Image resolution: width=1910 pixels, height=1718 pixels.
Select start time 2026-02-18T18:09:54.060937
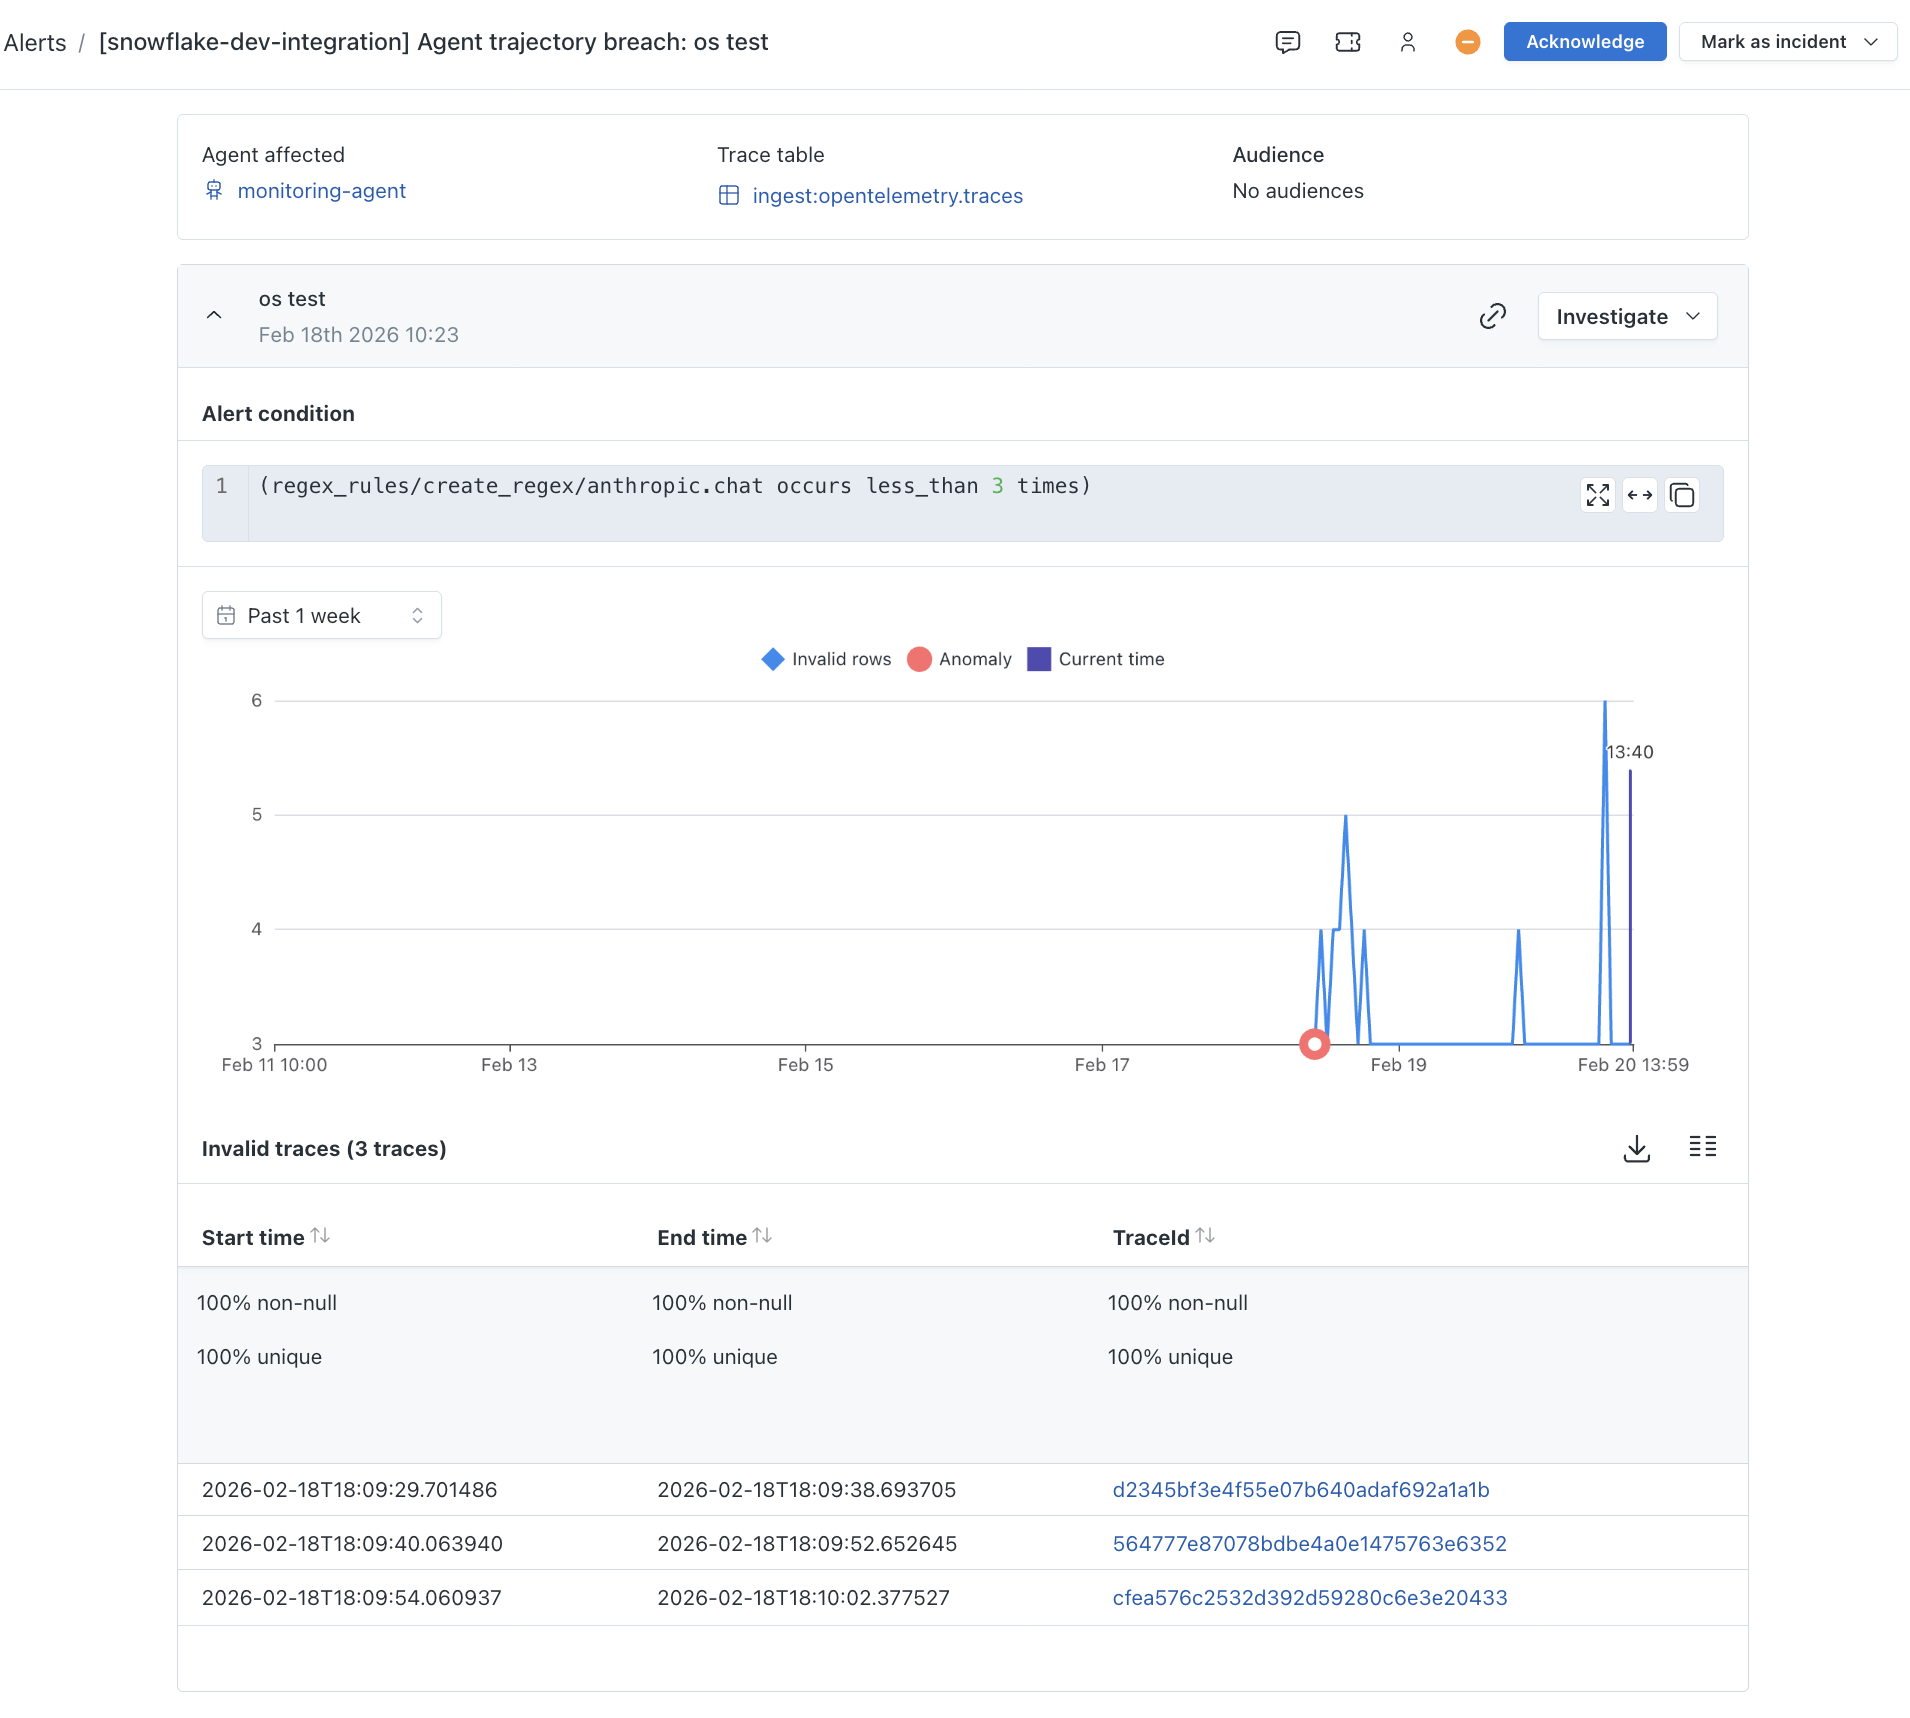352,1598
